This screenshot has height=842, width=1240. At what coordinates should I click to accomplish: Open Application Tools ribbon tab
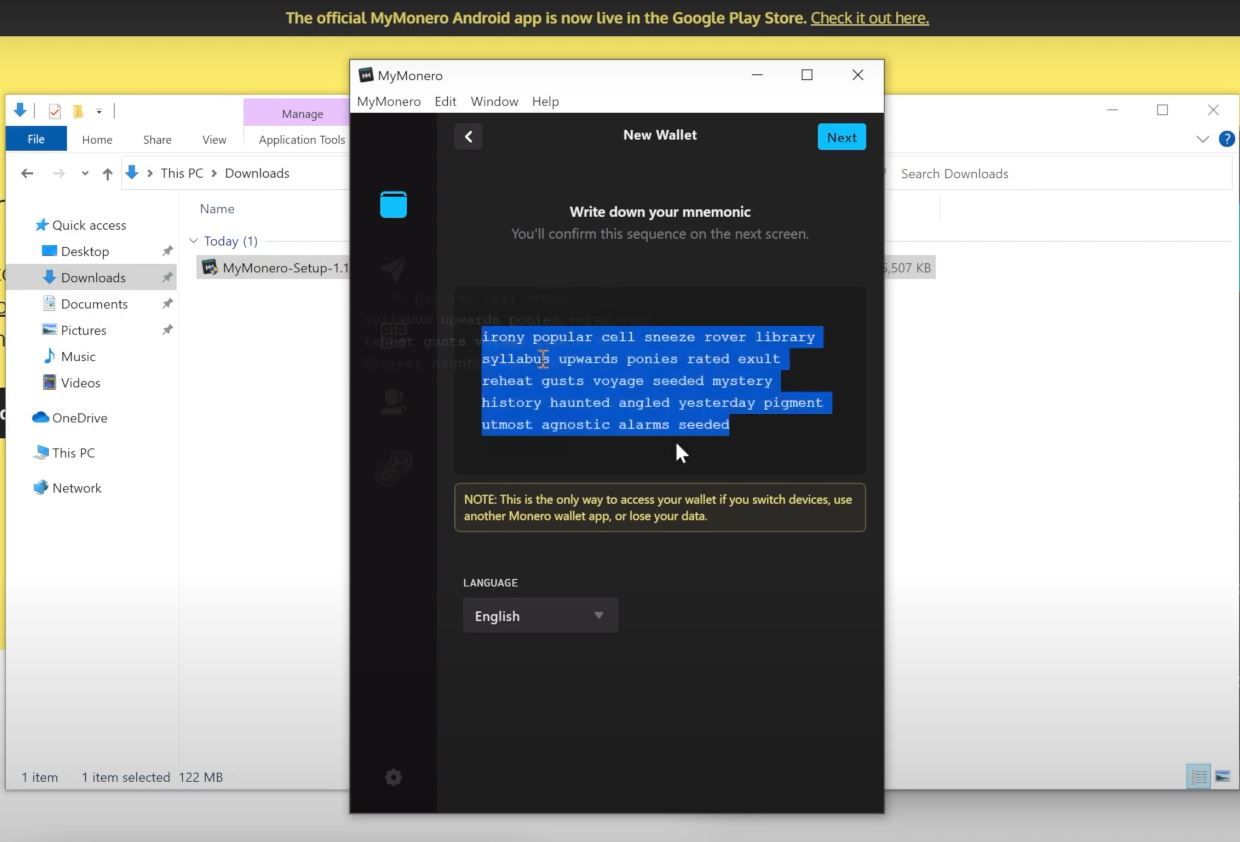pyautogui.click(x=301, y=139)
